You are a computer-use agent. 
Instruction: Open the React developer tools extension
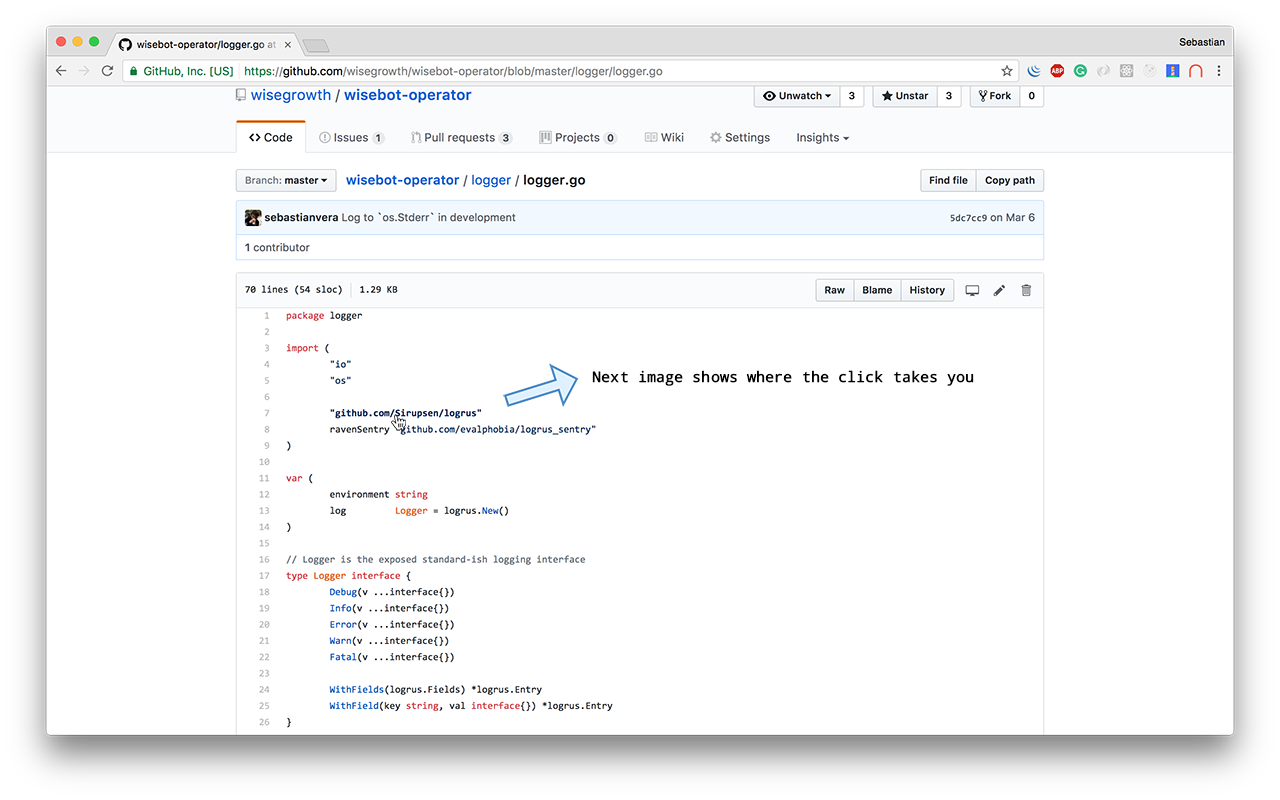[x=1127, y=71]
